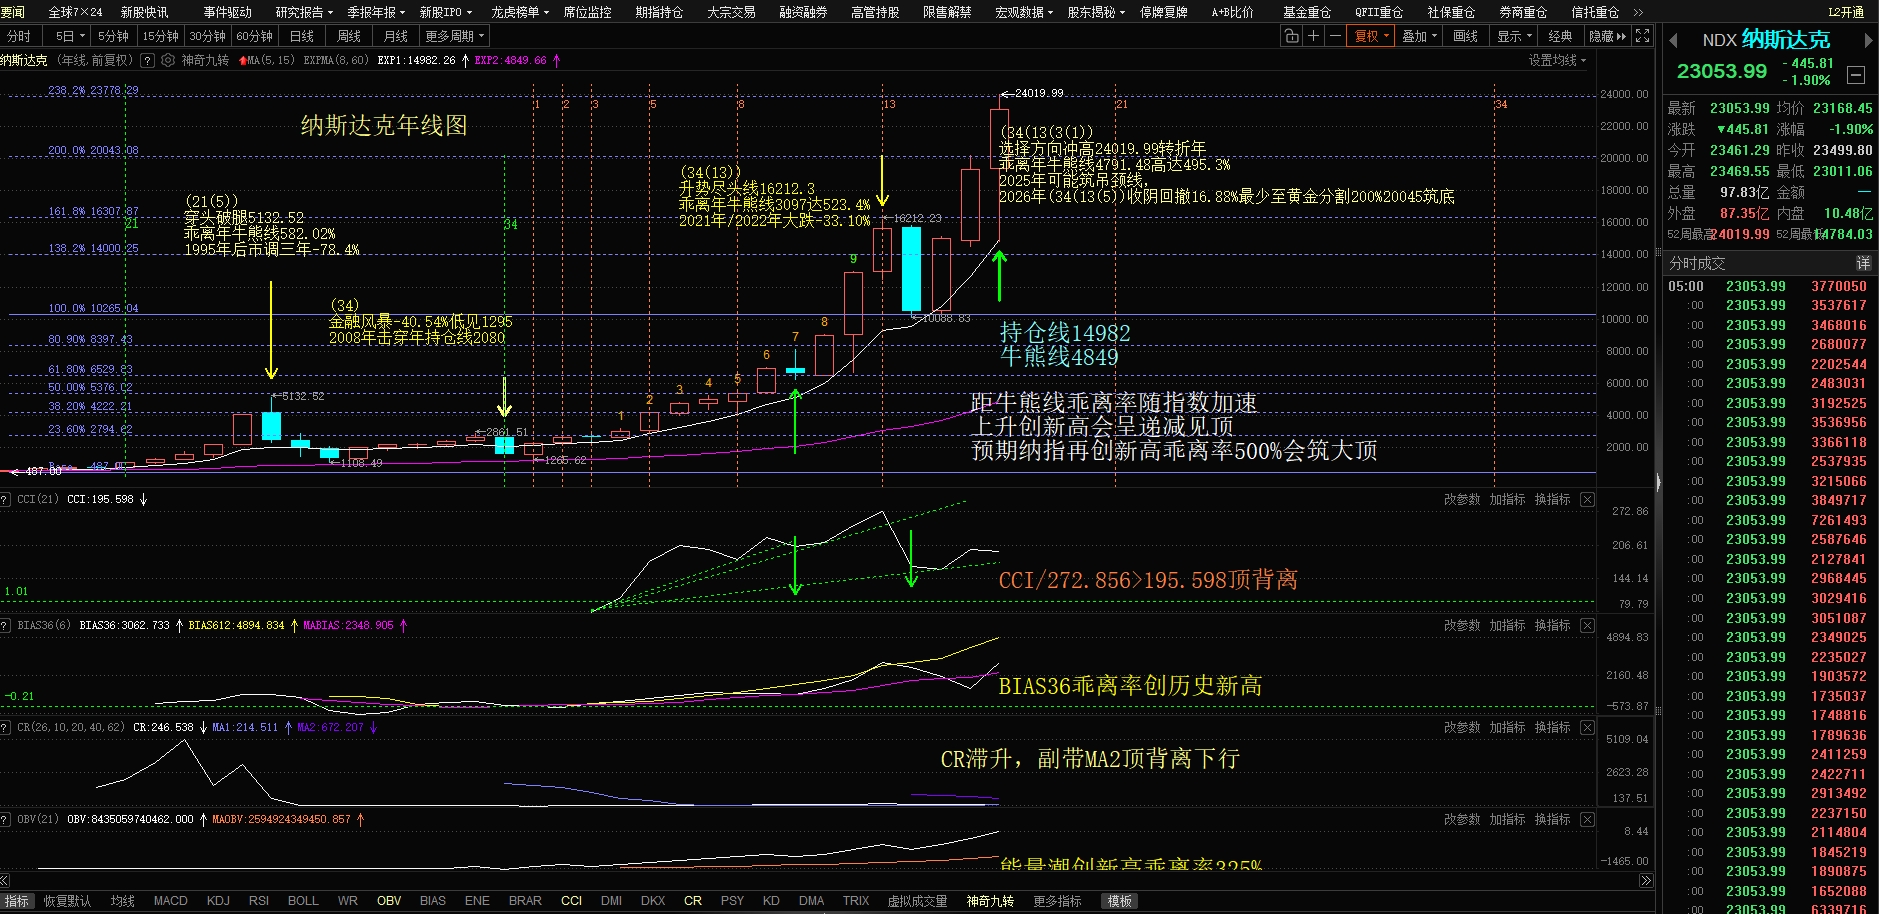Click help icon for OBV(21) indicator
The image size is (1879, 914).
tap(5, 819)
